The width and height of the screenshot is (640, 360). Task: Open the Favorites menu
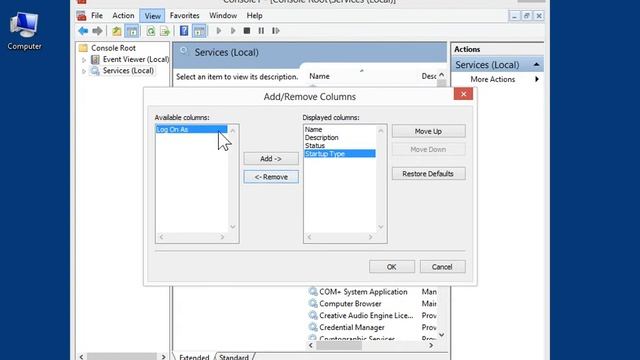184,16
